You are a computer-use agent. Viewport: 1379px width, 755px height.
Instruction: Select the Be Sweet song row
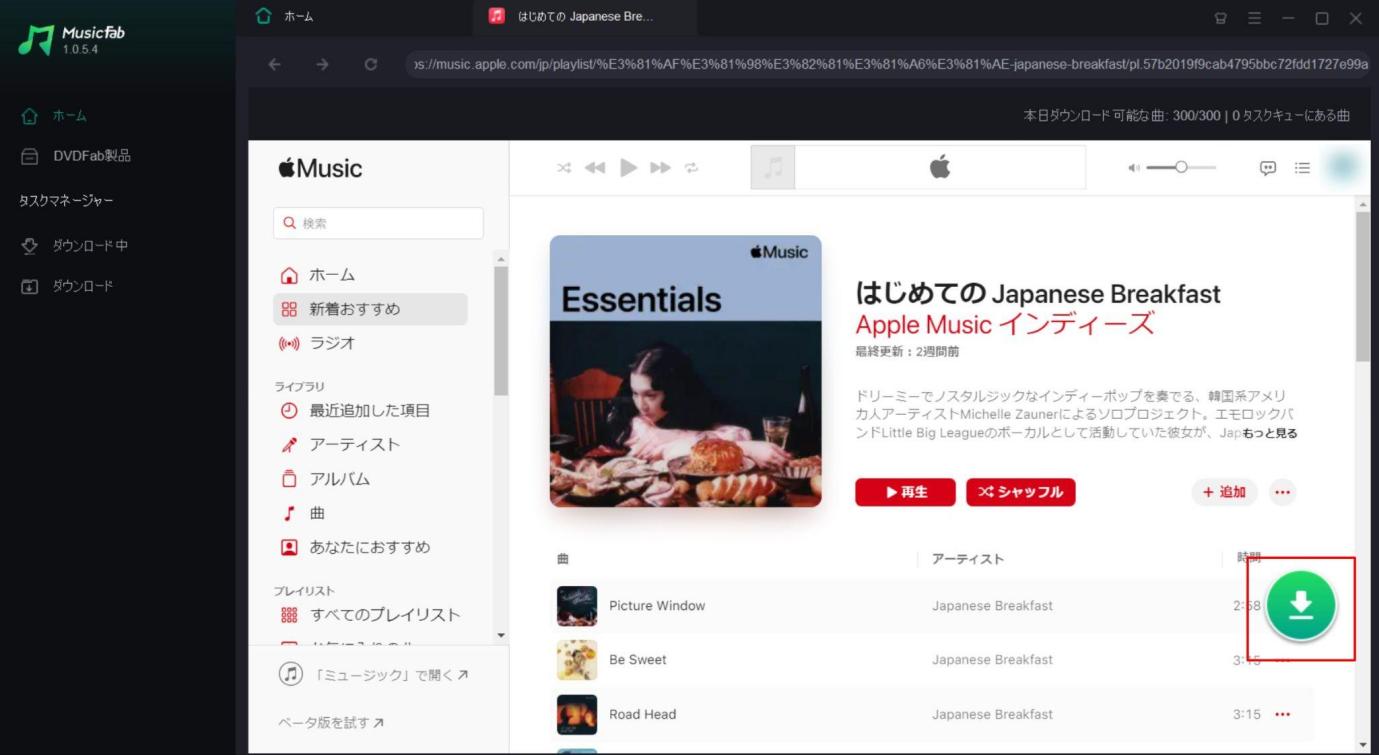click(932, 660)
